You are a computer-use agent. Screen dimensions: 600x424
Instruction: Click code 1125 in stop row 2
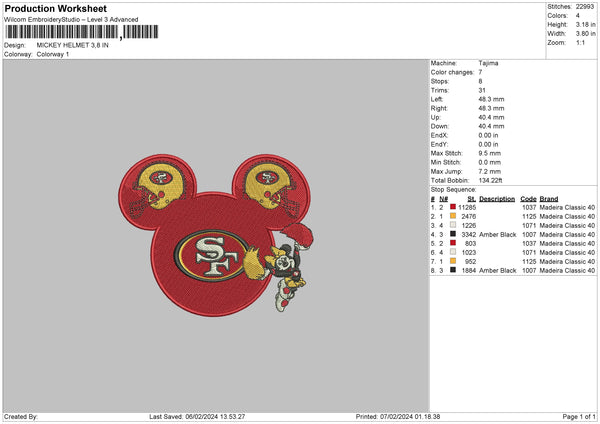[529, 217]
